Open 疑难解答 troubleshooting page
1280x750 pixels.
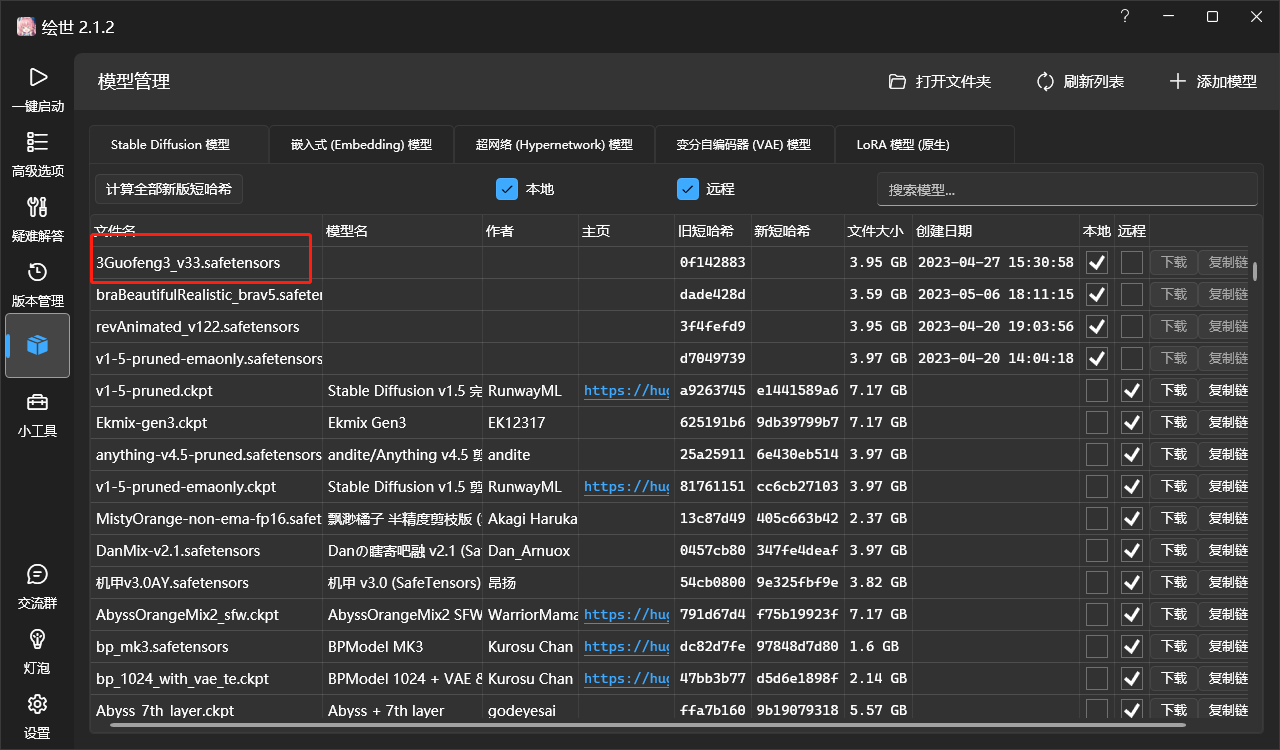(x=37, y=219)
